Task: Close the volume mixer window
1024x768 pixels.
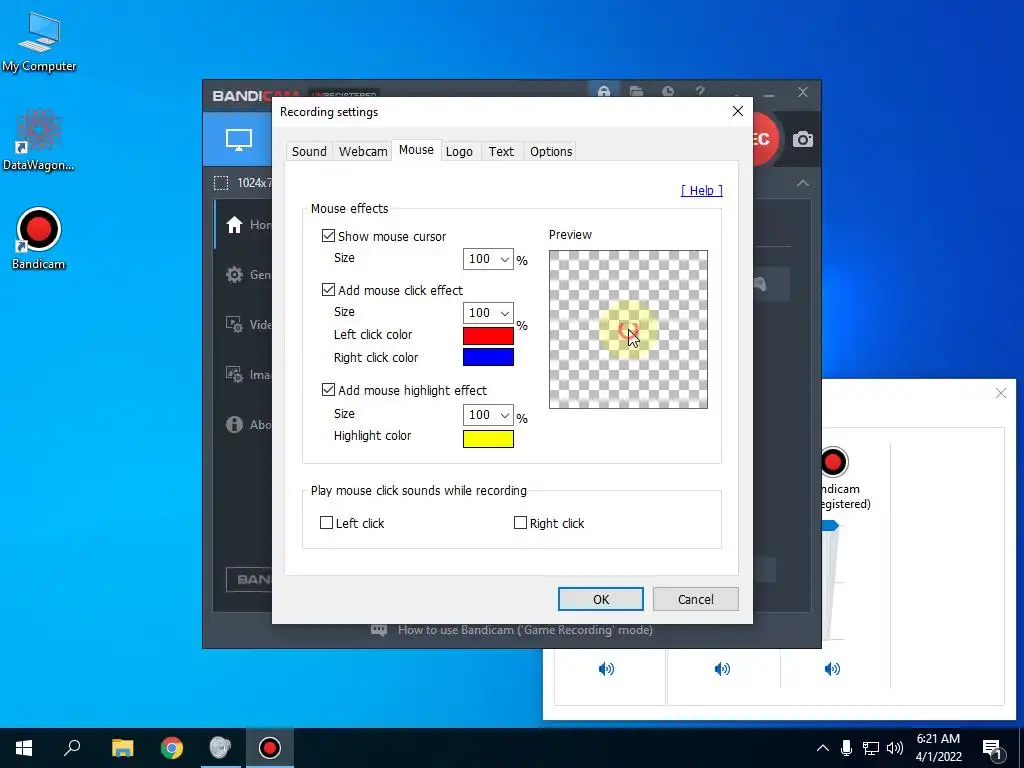Action: [x=1000, y=393]
